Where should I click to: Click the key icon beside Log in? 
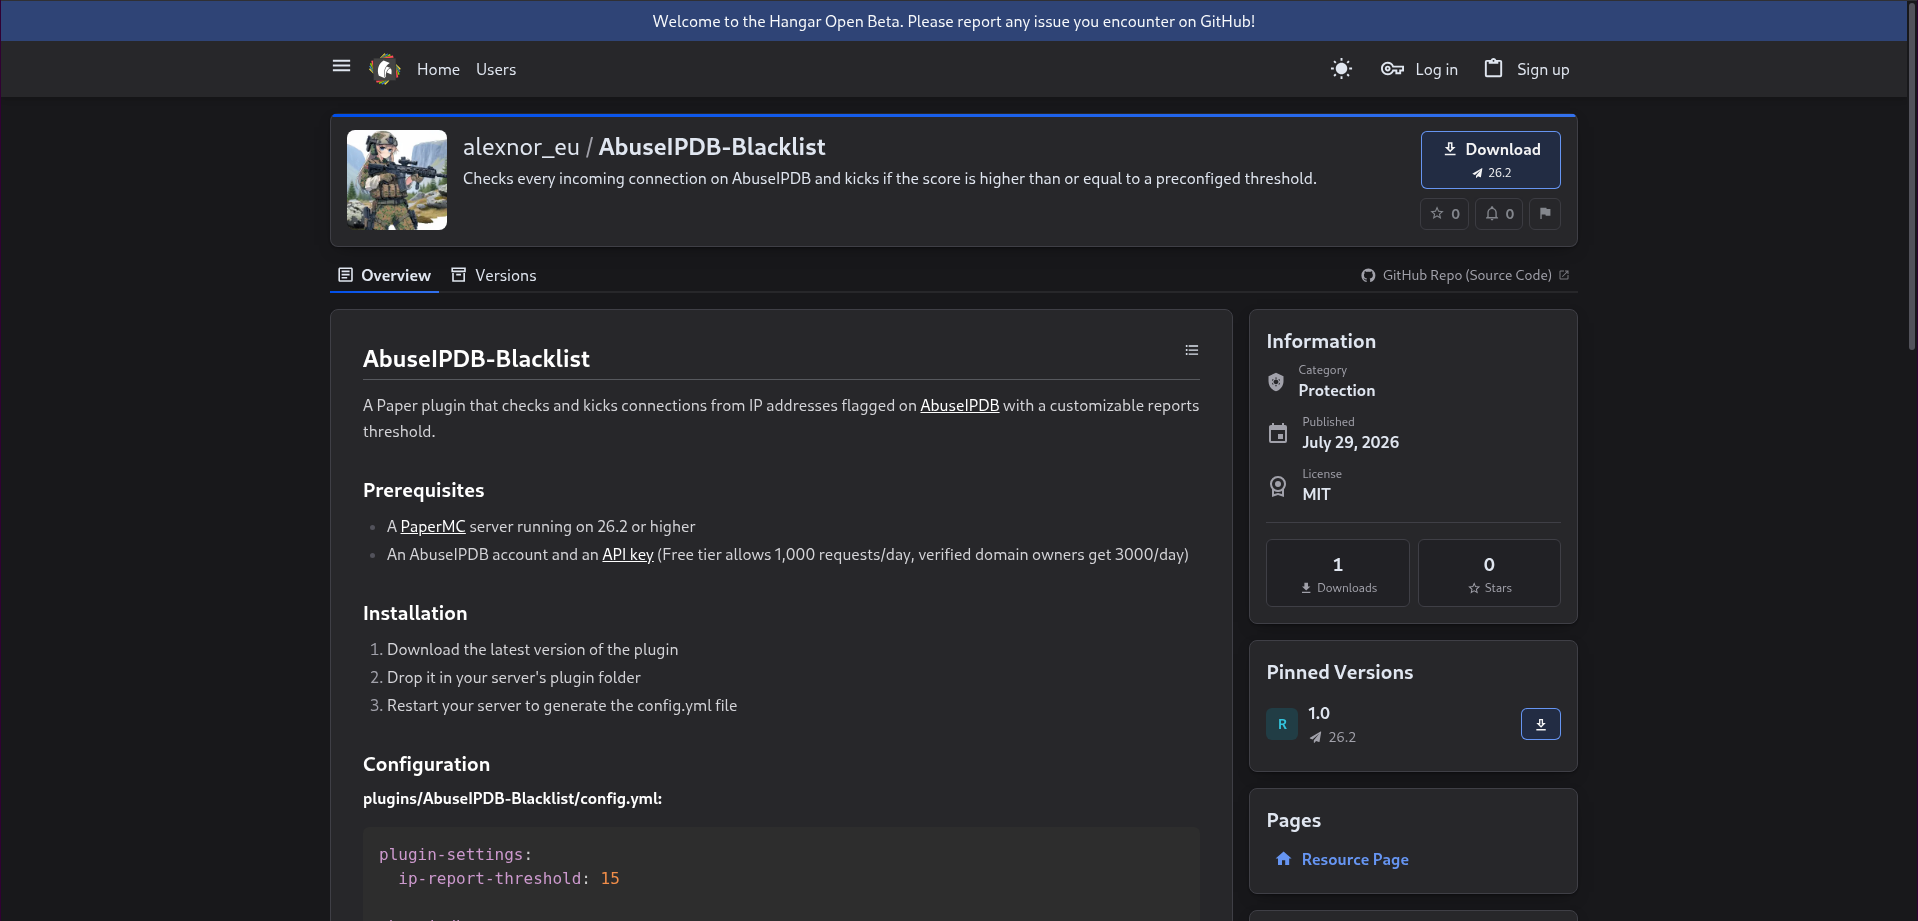[1392, 69]
